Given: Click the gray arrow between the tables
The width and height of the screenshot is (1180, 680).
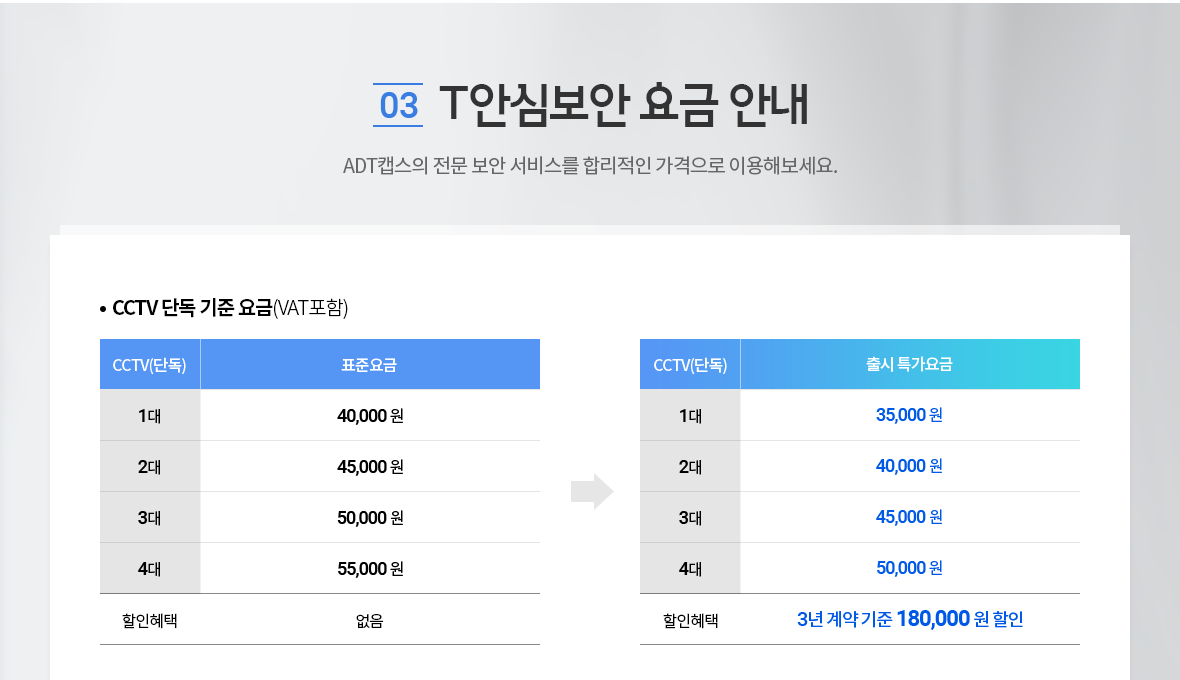Looking at the screenshot, I should point(592,491).
